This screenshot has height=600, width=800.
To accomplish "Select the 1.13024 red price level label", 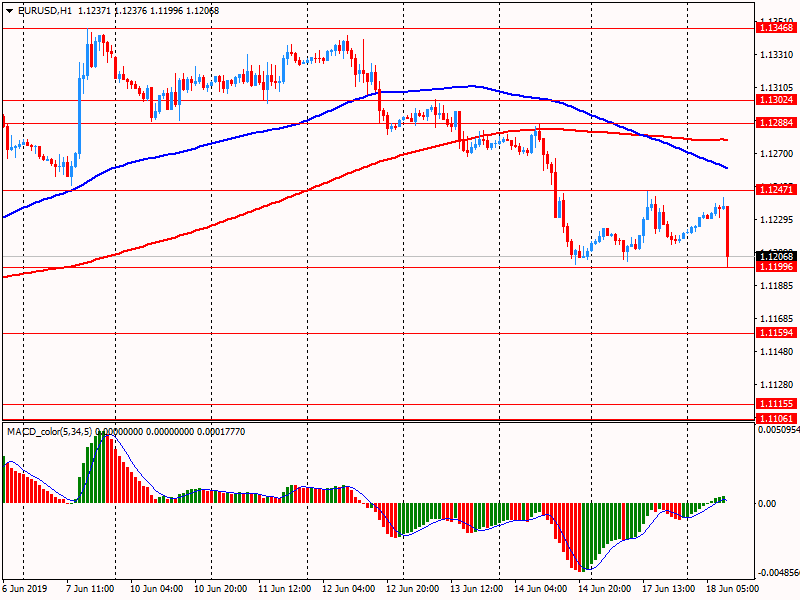I will [777, 100].
